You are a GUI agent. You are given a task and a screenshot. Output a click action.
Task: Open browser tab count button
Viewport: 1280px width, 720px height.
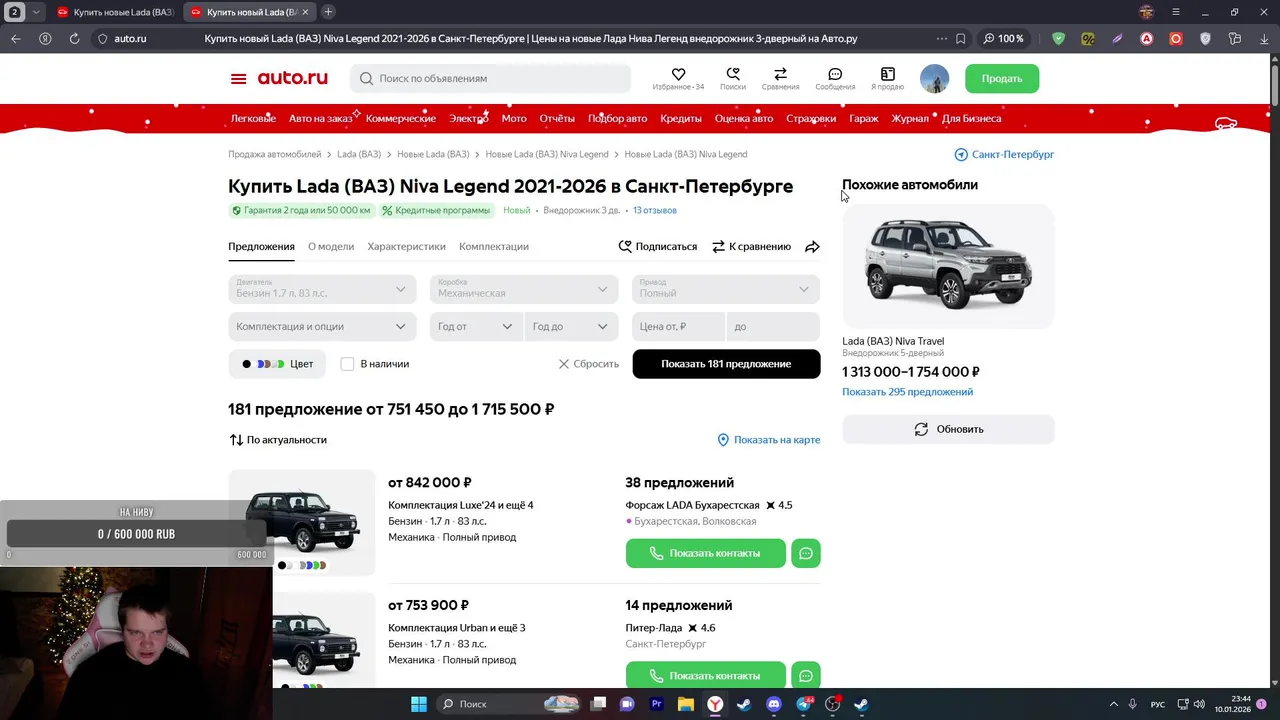[15, 12]
